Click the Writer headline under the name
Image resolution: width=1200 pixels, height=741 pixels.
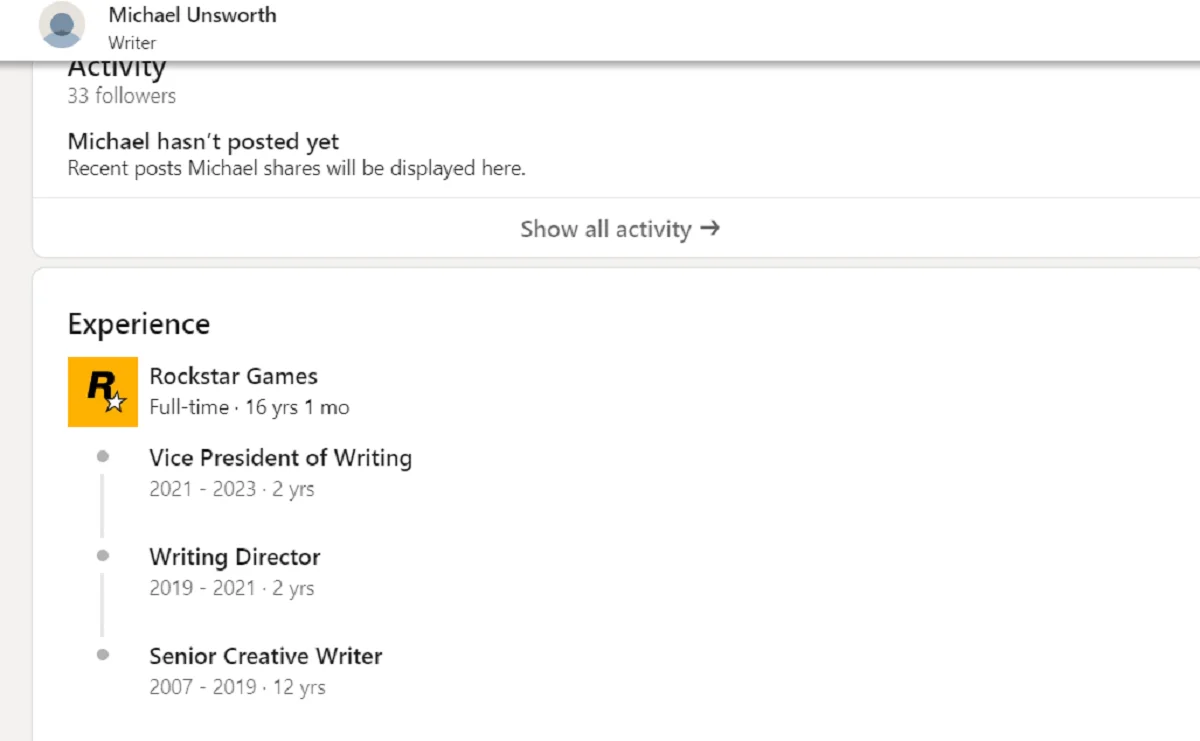132,43
